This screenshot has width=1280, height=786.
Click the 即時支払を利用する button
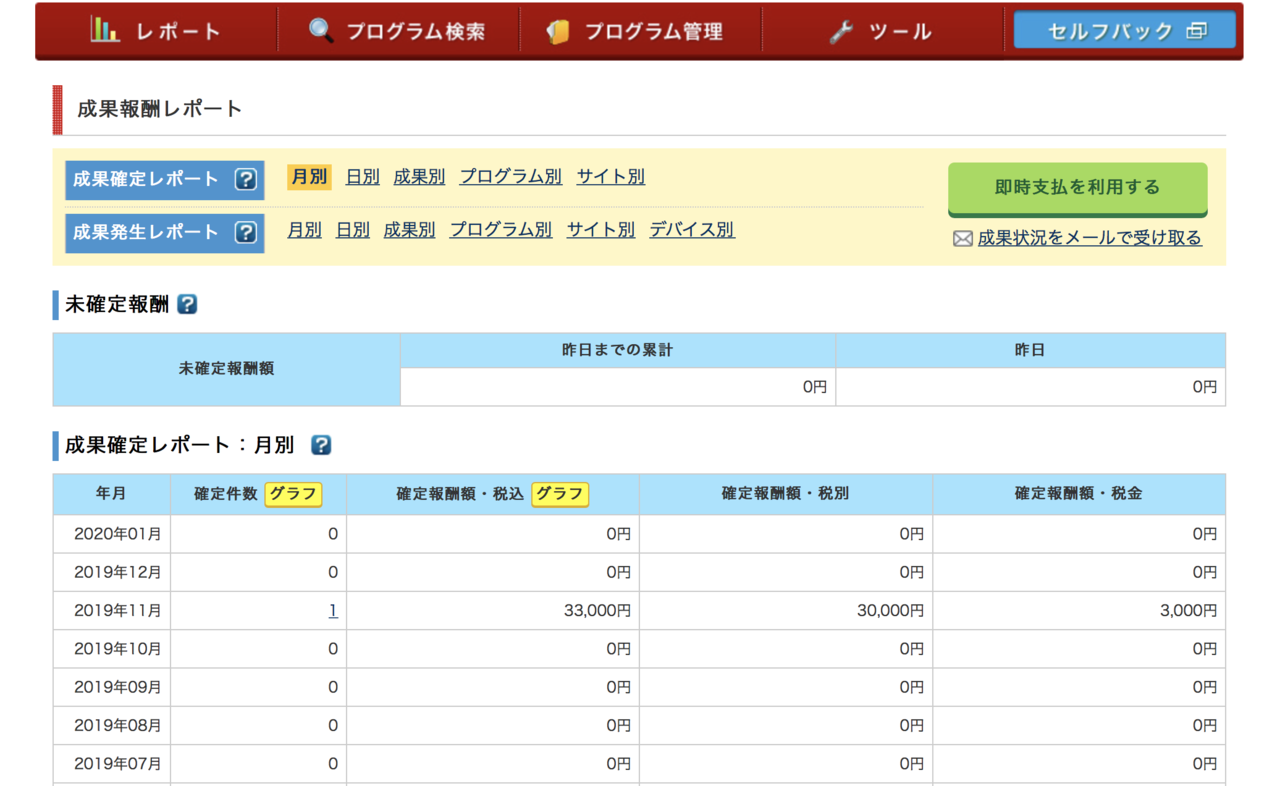pyautogui.click(x=1078, y=188)
